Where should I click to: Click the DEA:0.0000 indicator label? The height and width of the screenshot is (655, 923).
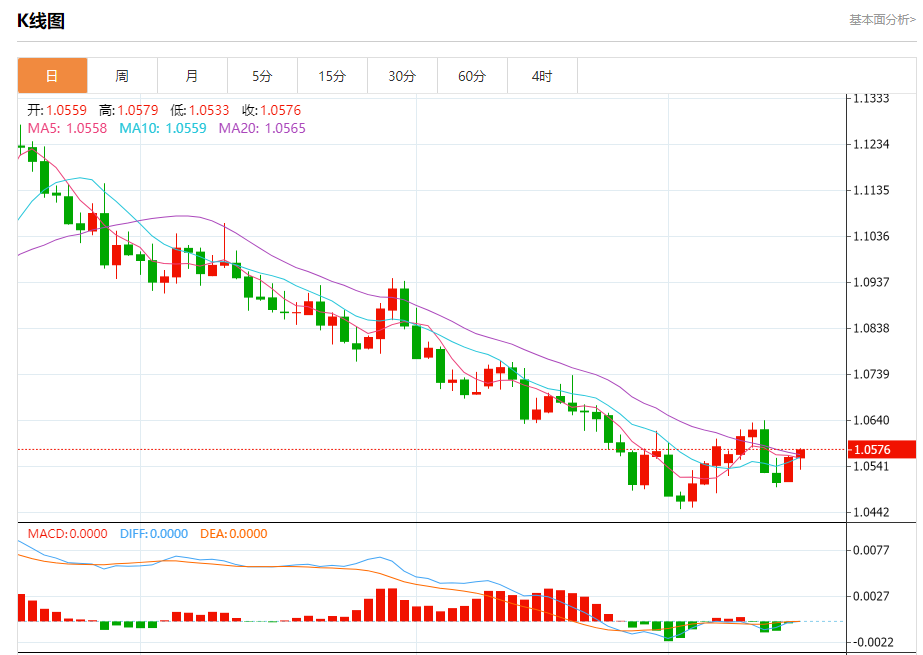(234, 534)
